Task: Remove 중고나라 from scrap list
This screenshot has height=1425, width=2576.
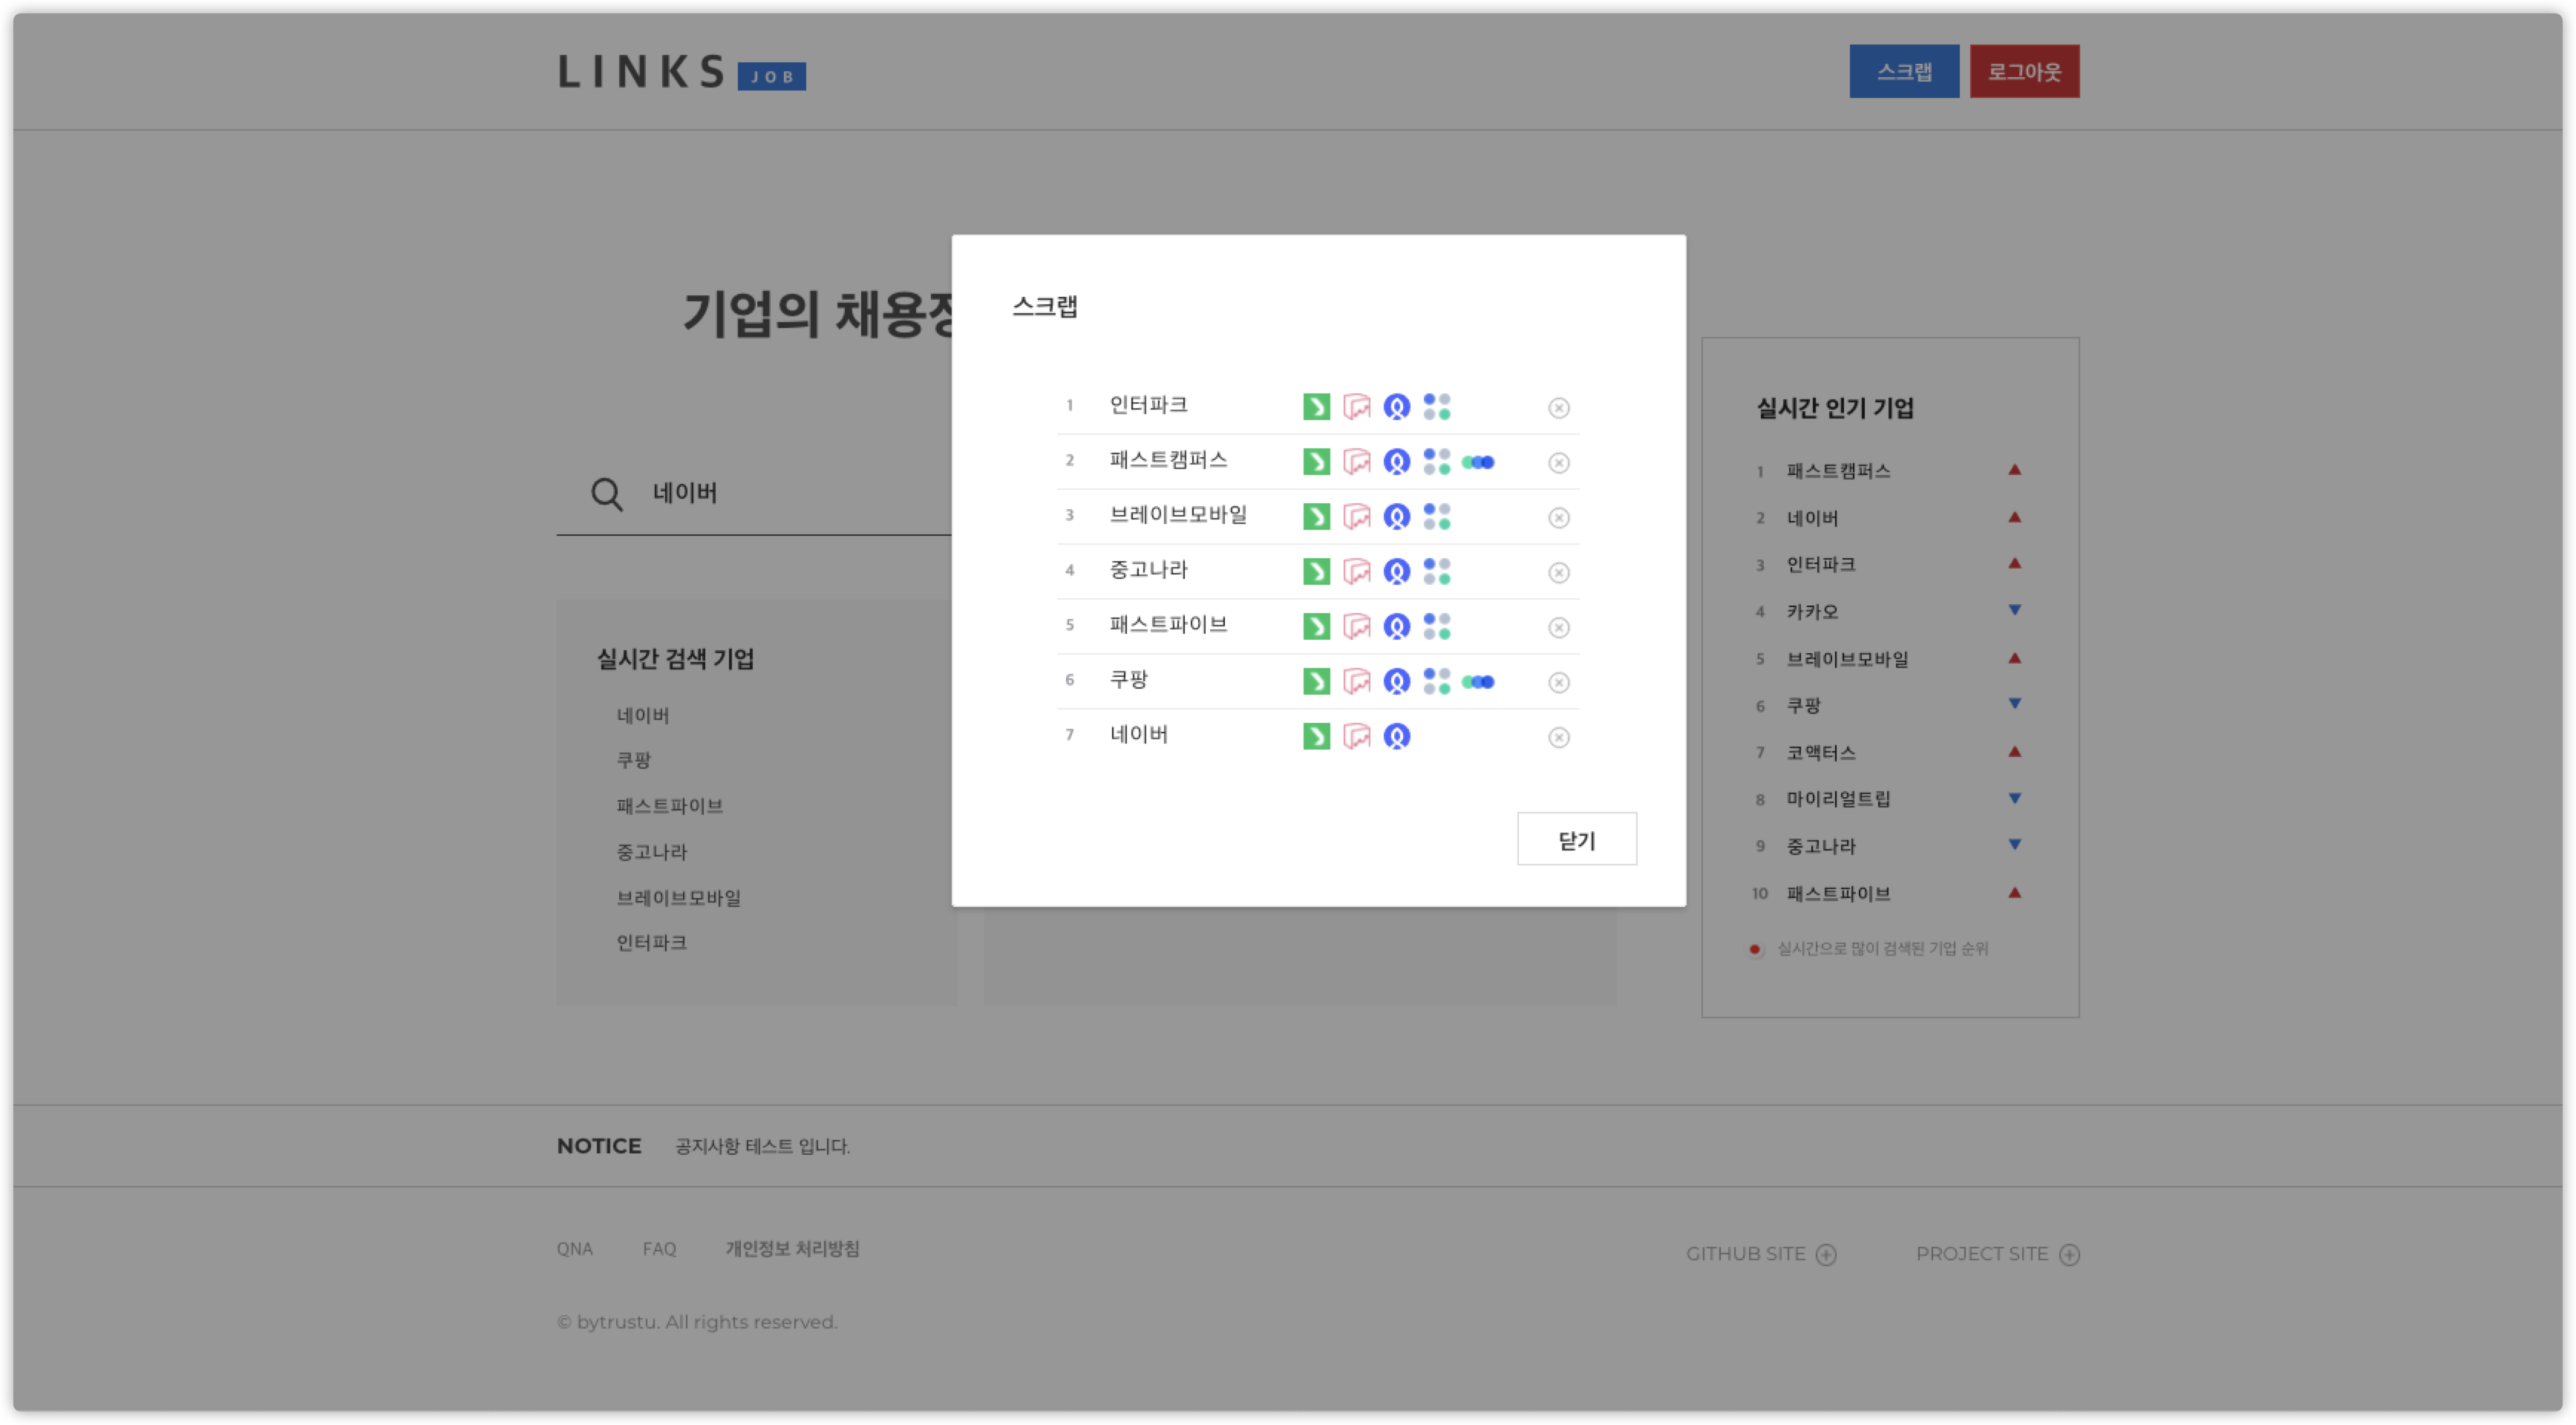Action: click(x=1558, y=573)
